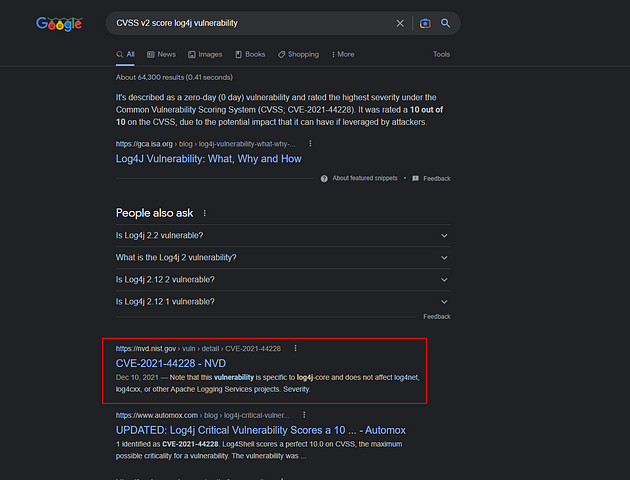The image size is (630, 480).
Task: Open the More search options menu
Action: [x=343, y=54]
